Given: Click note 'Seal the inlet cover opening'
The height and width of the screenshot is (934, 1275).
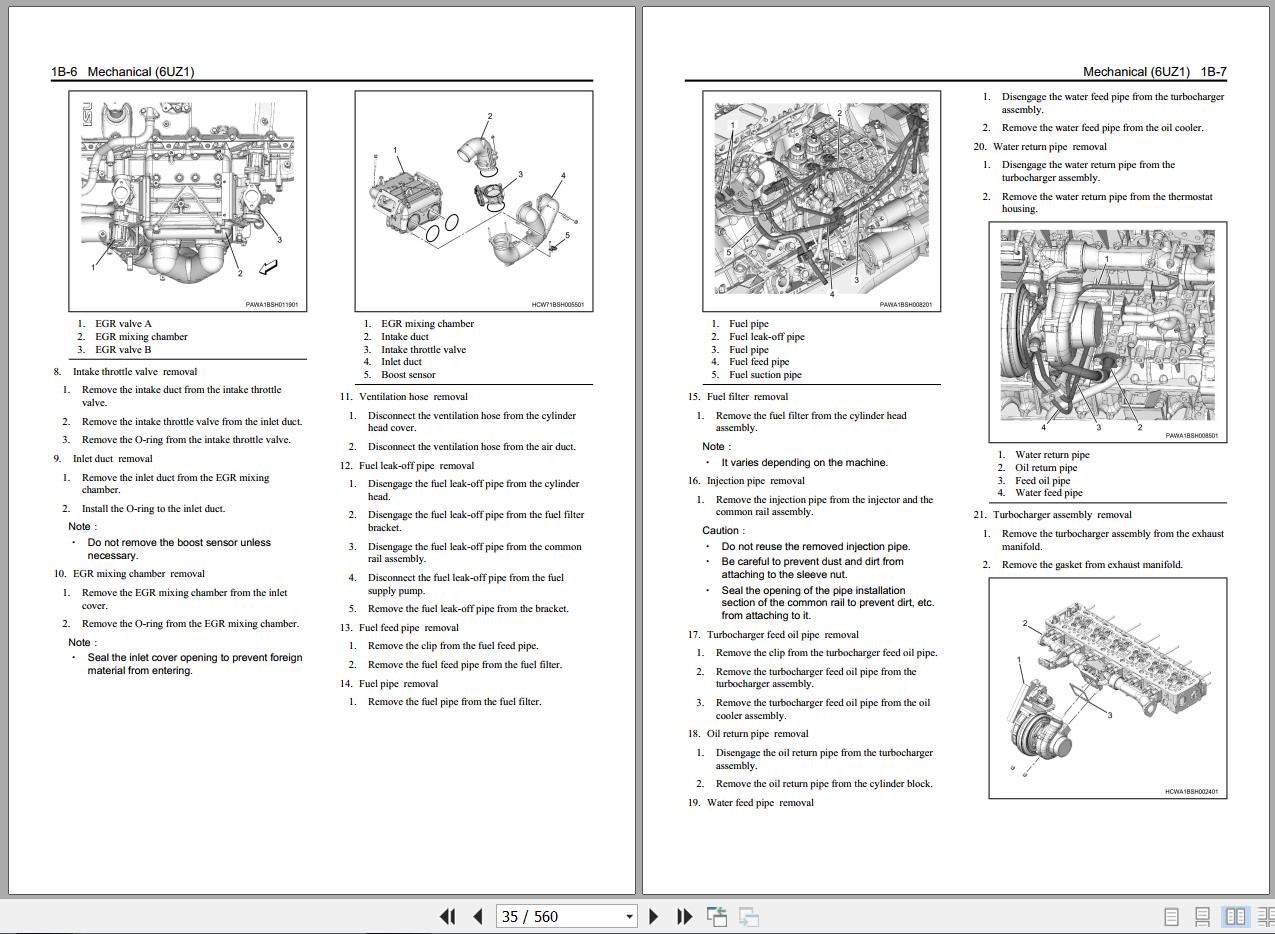Looking at the screenshot, I should coord(194,664).
